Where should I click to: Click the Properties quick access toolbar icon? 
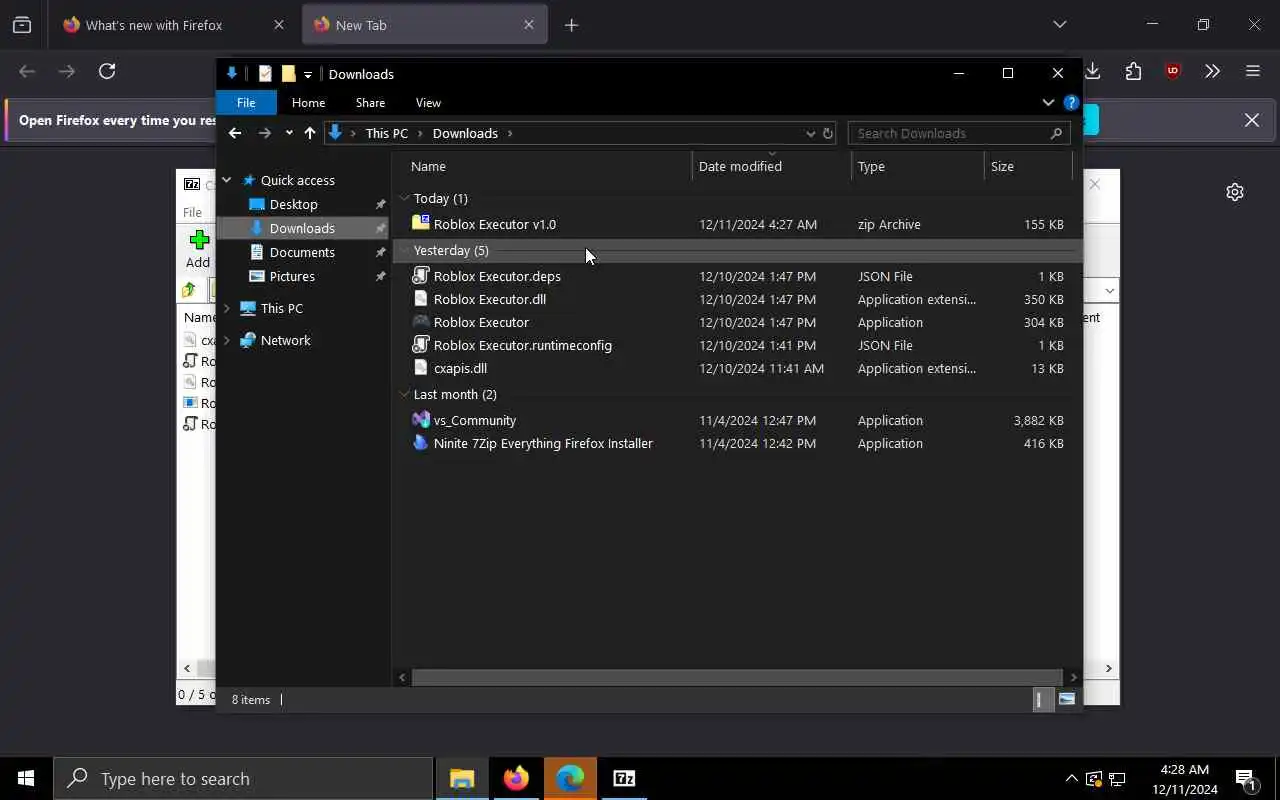point(265,74)
